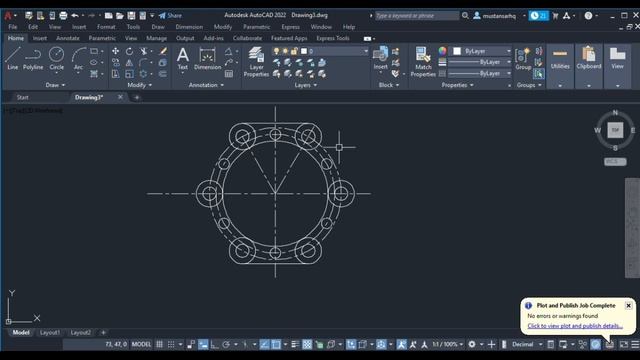Open the Express menu
This screenshot has width=640, height=360.
pyautogui.click(x=290, y=27)
